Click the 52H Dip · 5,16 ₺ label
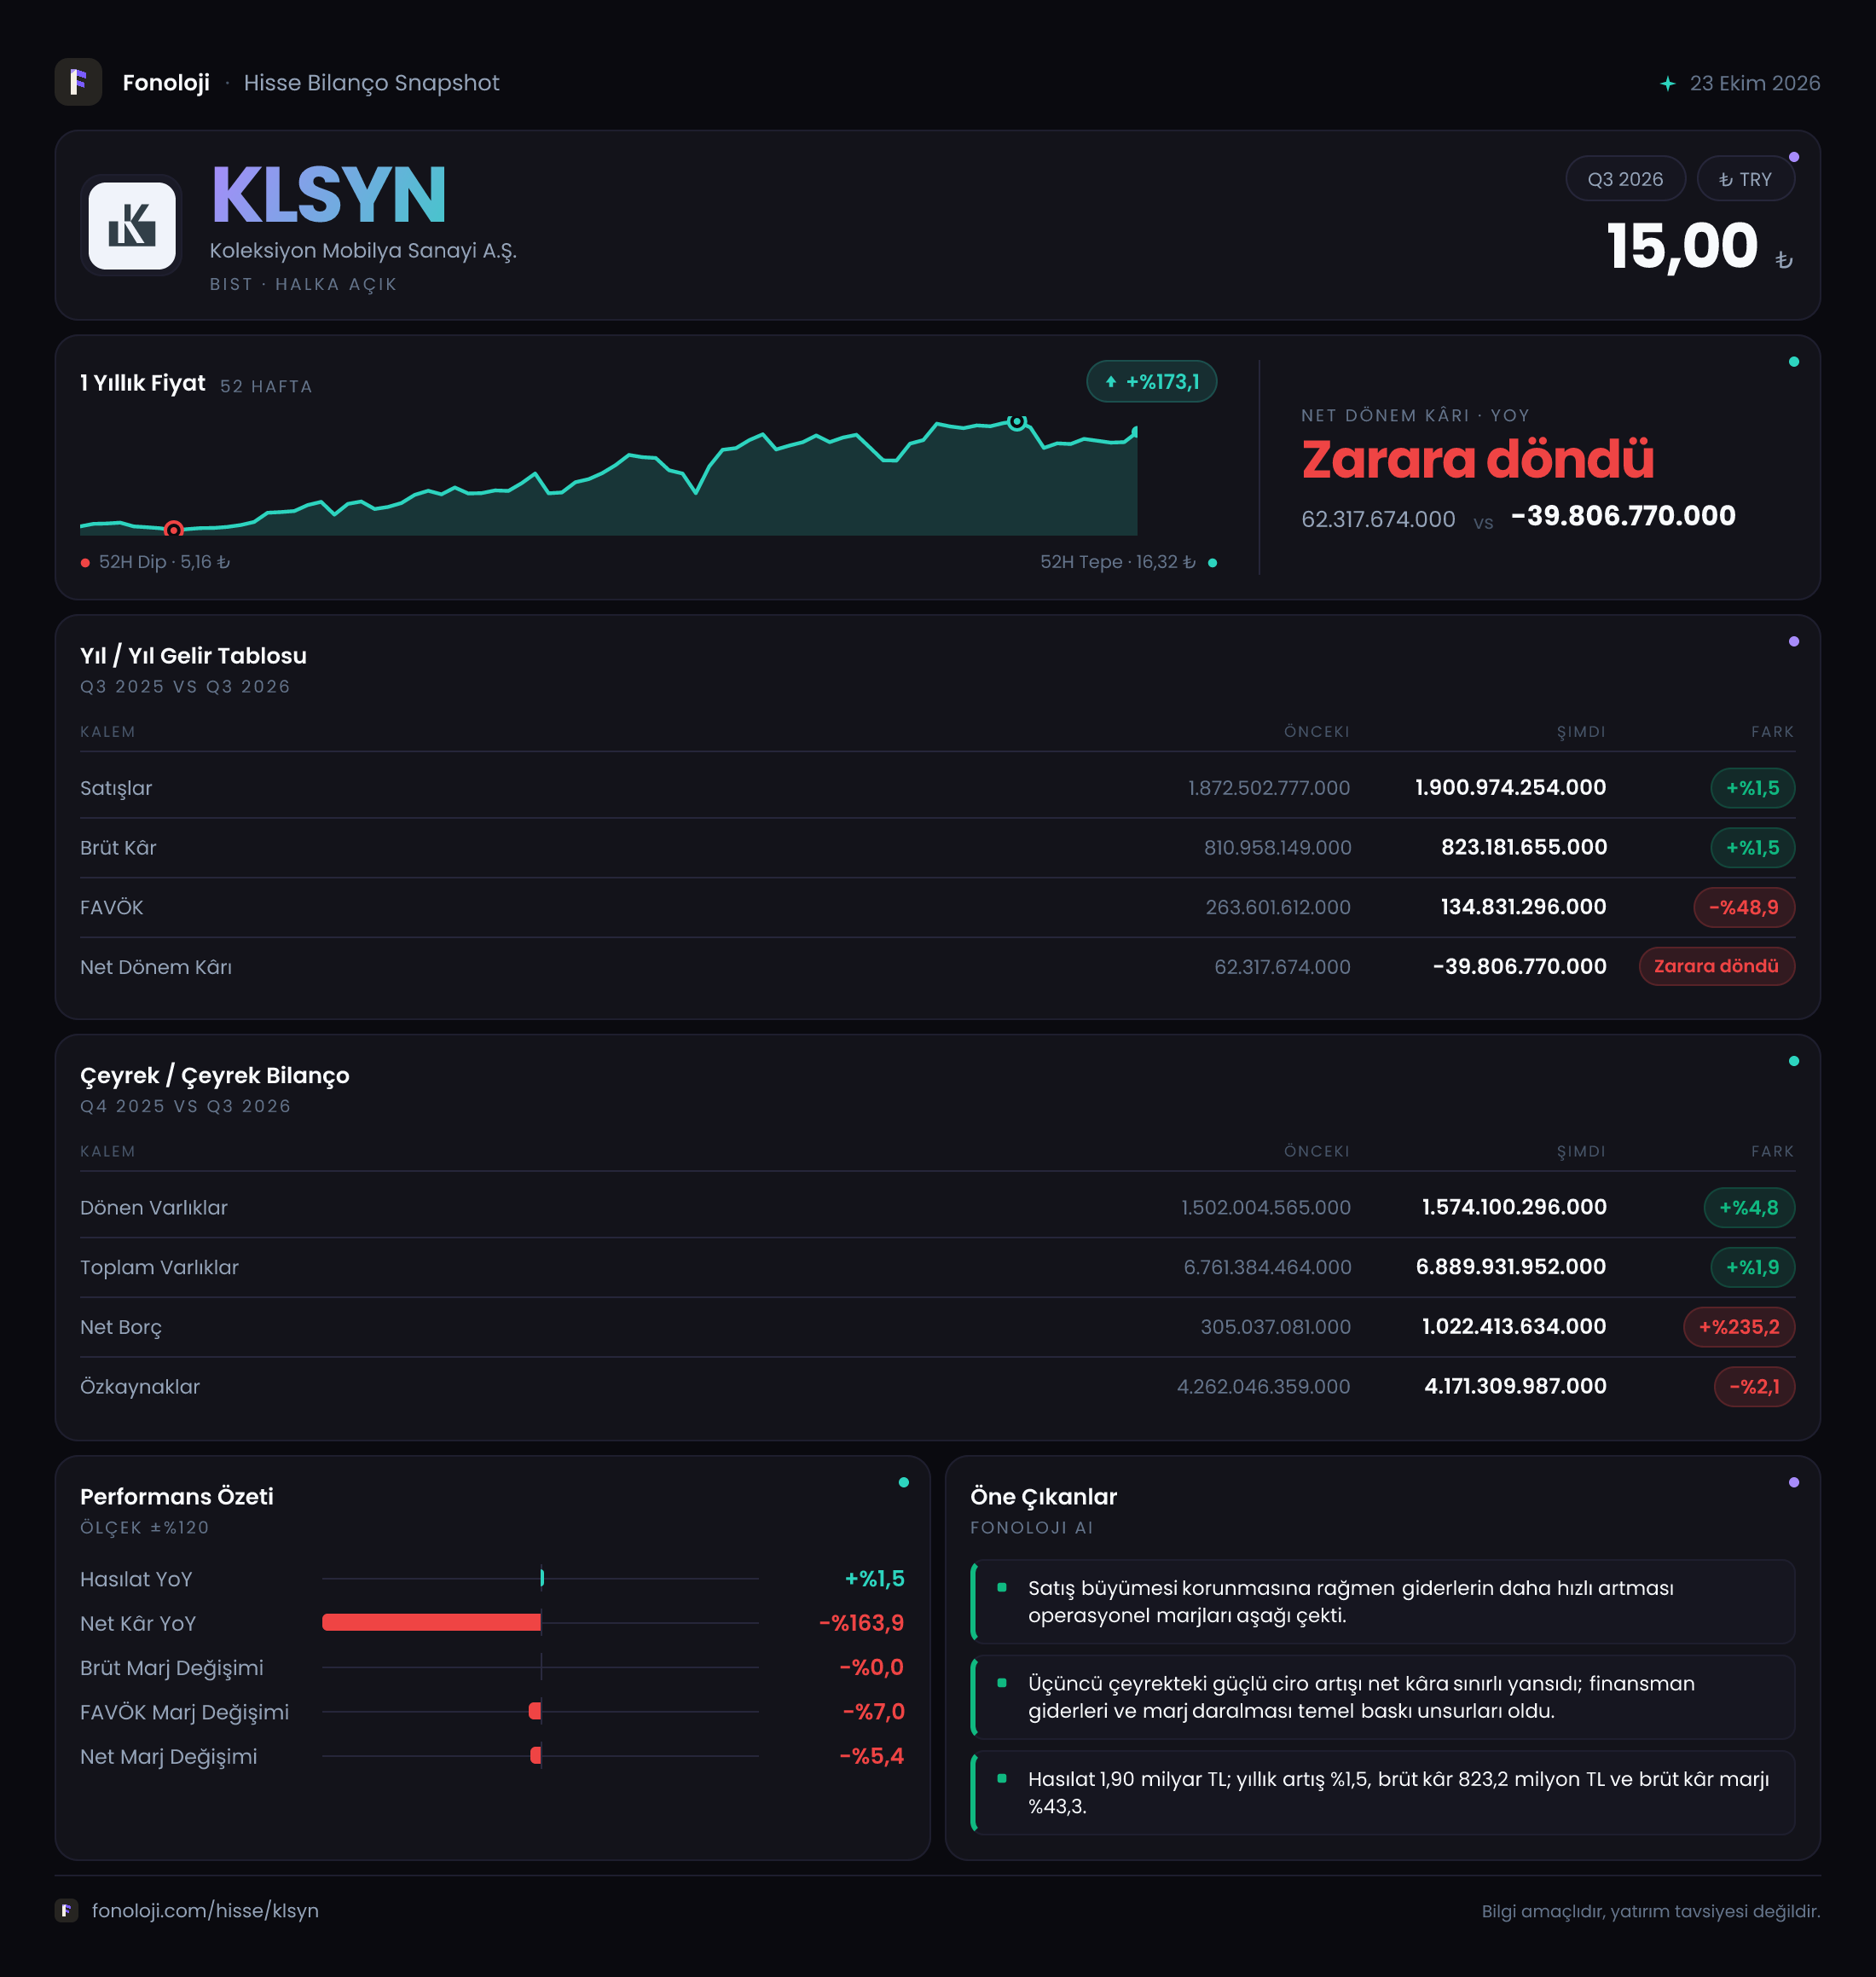The height and width of the screenshot is (1977, 1876). (164, 562)
